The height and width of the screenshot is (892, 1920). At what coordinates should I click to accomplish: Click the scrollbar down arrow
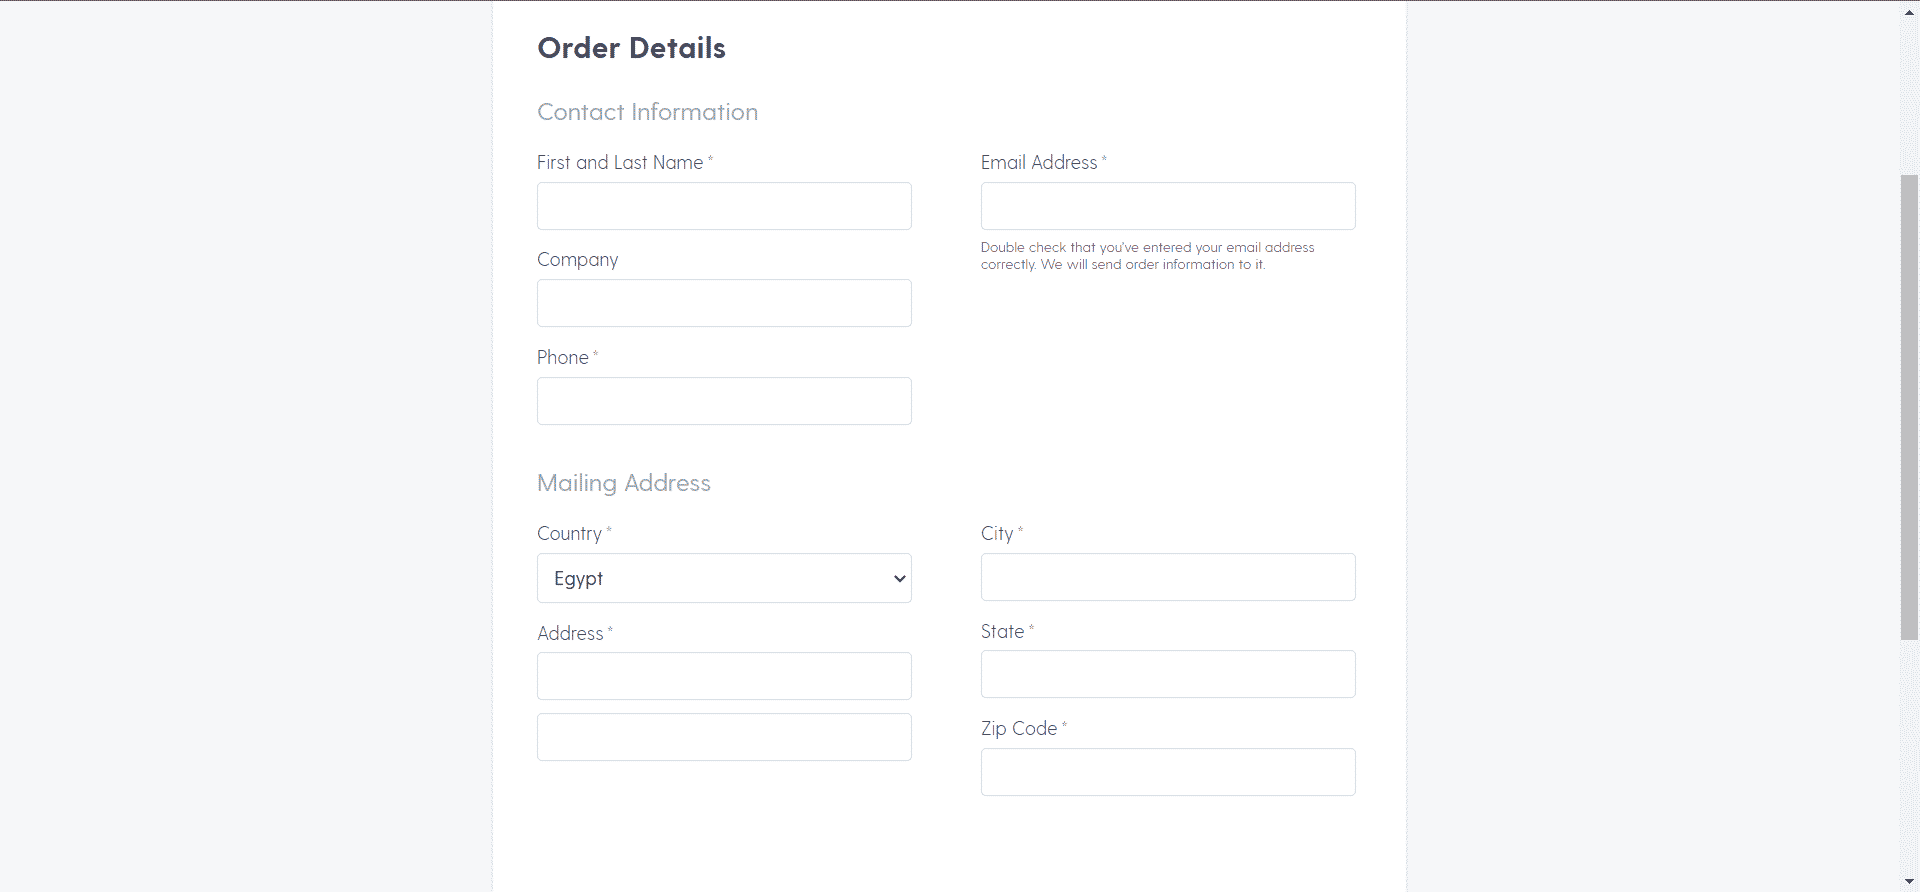[1909, 882]
